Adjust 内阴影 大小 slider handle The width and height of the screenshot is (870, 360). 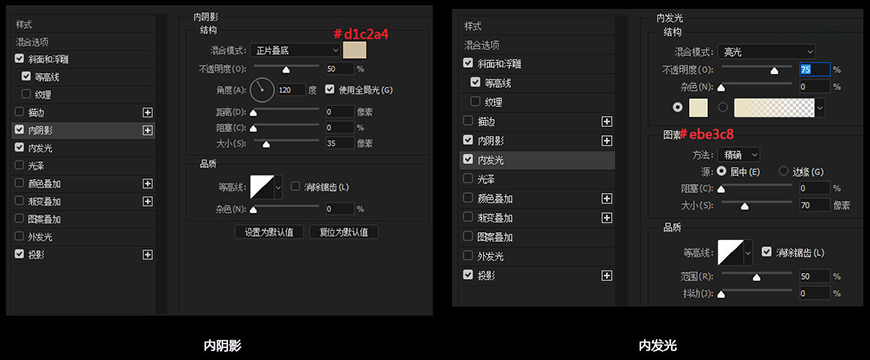pyautogui.click(x=266, y=145)
